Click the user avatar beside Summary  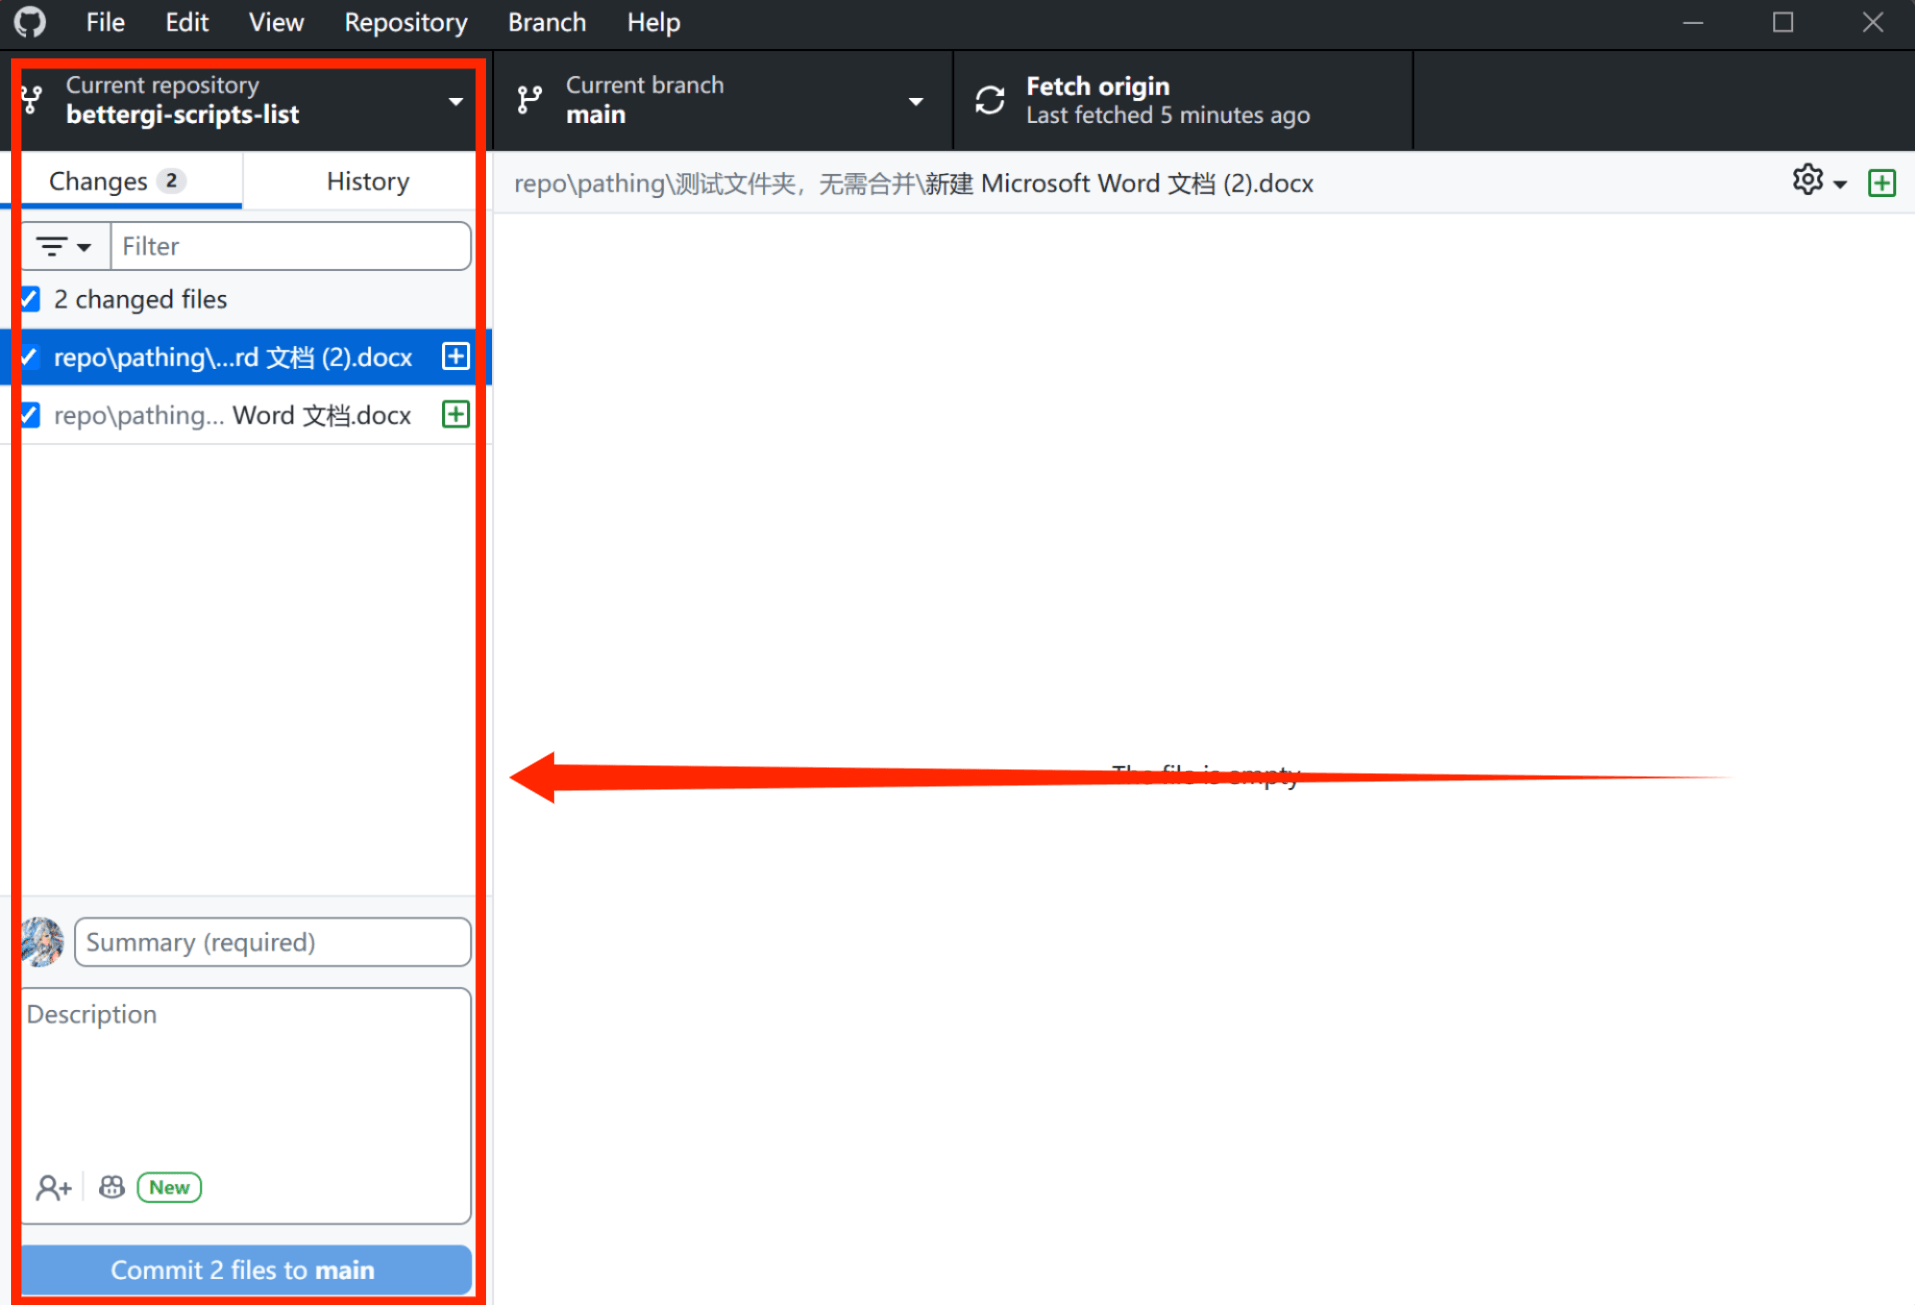pos(42,942)
